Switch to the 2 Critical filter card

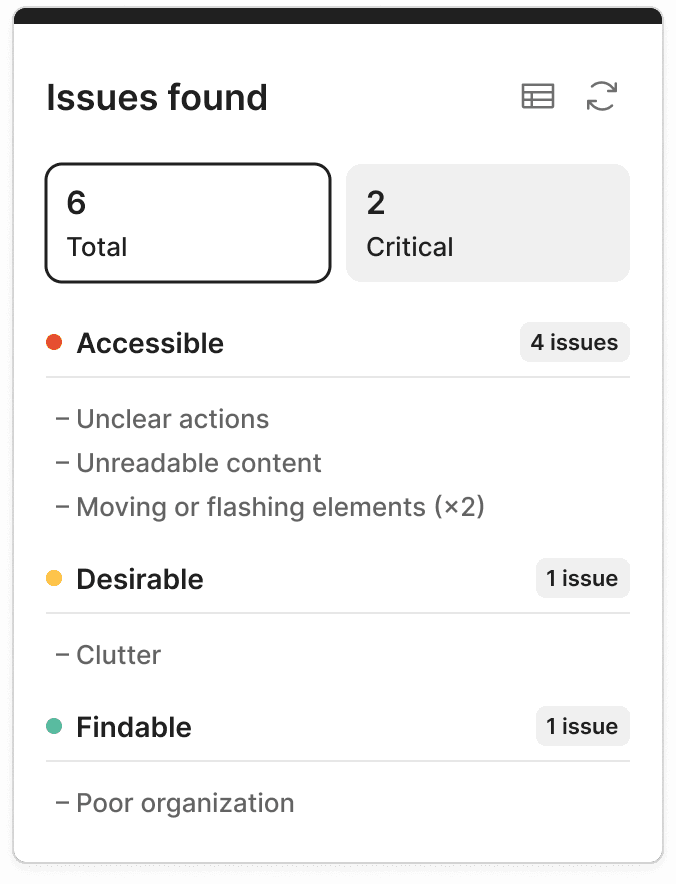tap(487, 223)
